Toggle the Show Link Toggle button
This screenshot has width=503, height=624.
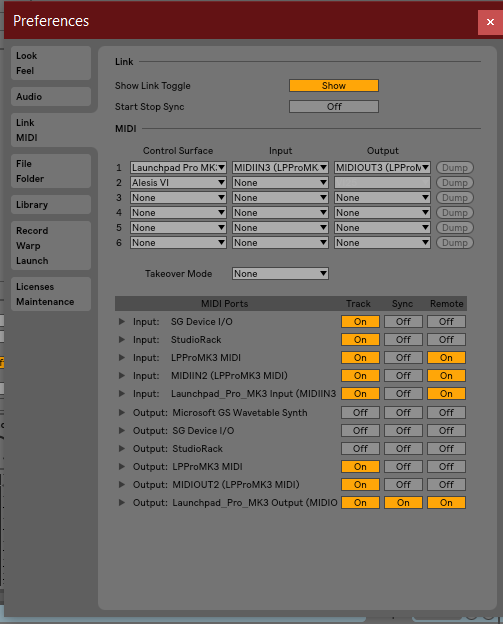(x=334, y=86)
